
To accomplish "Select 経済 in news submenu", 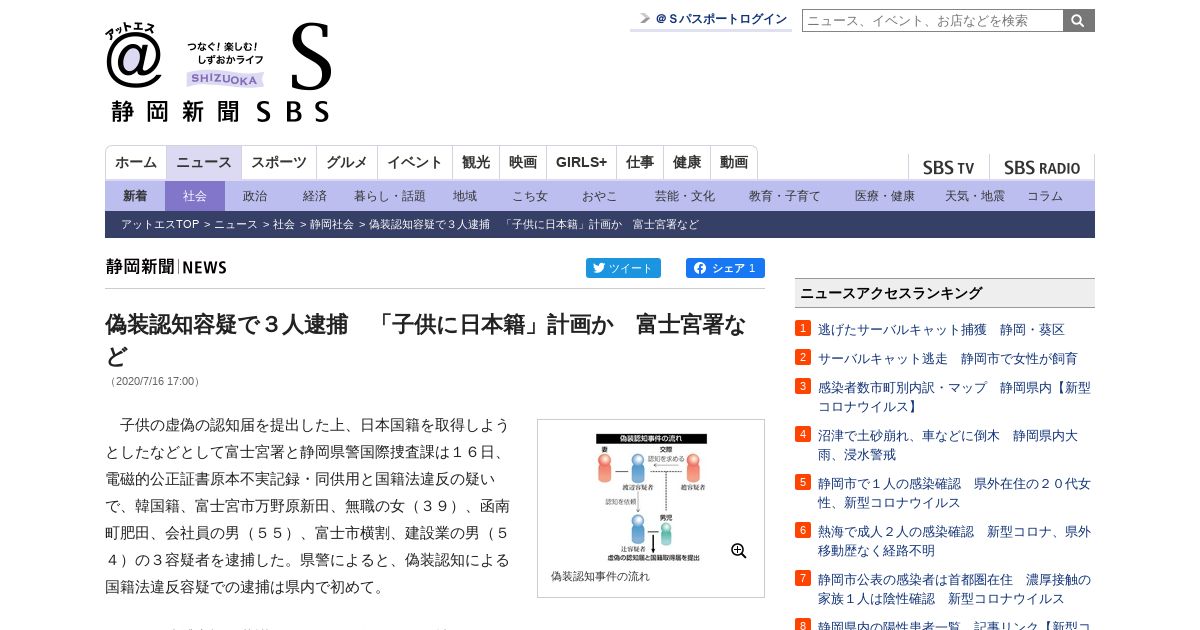I will [x=315, y=196].
